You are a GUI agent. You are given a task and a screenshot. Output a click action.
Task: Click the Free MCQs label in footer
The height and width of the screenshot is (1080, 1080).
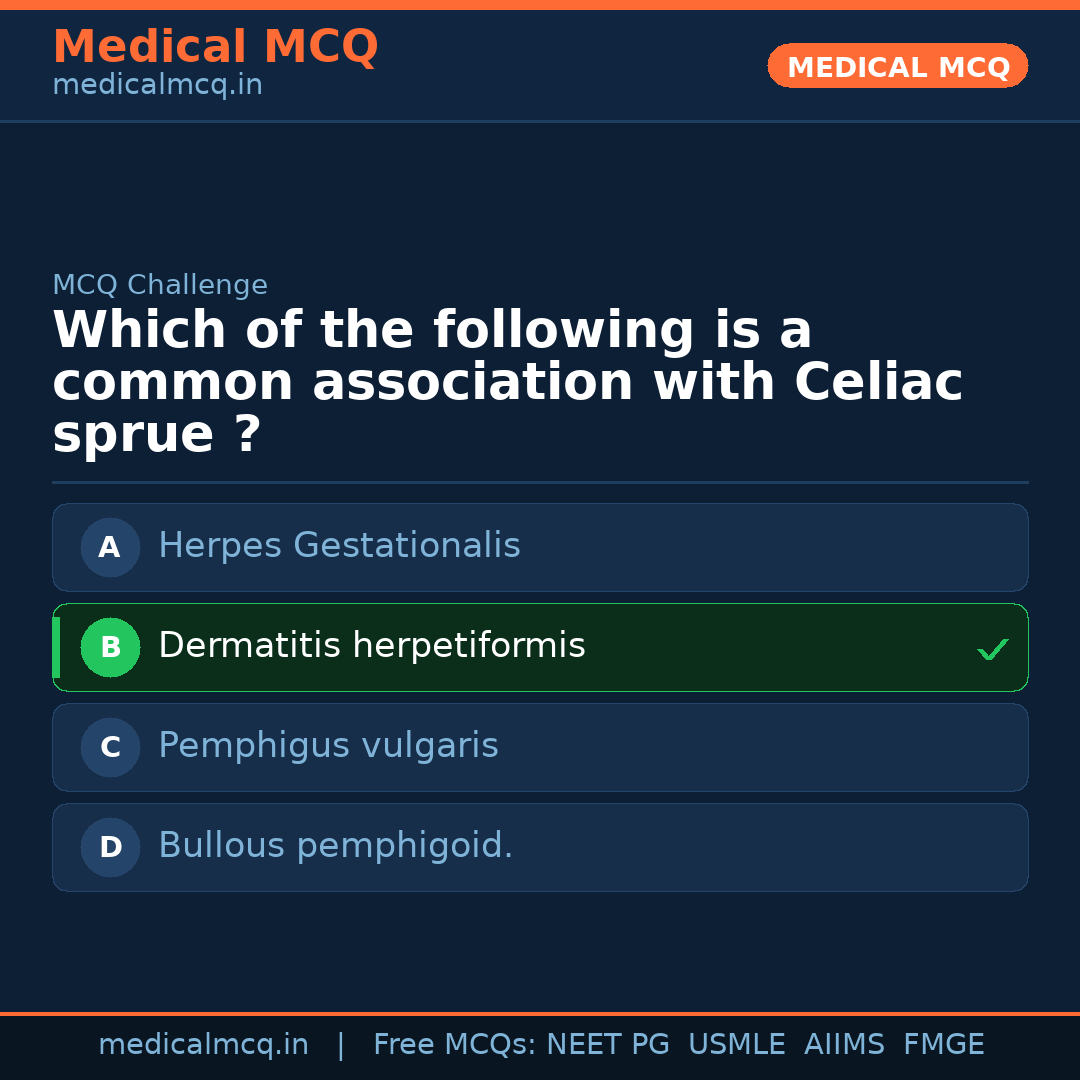tap(455, 1045)
